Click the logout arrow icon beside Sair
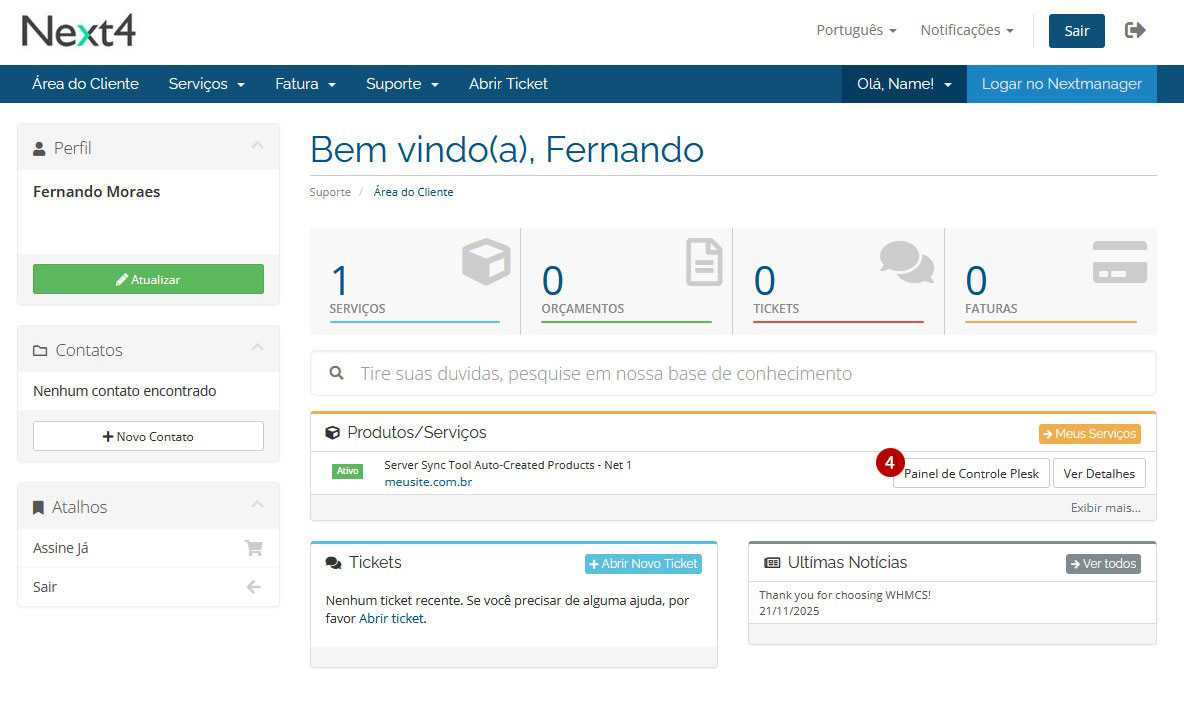This screenshot has width=1184, height=720. coord(1135,30)
